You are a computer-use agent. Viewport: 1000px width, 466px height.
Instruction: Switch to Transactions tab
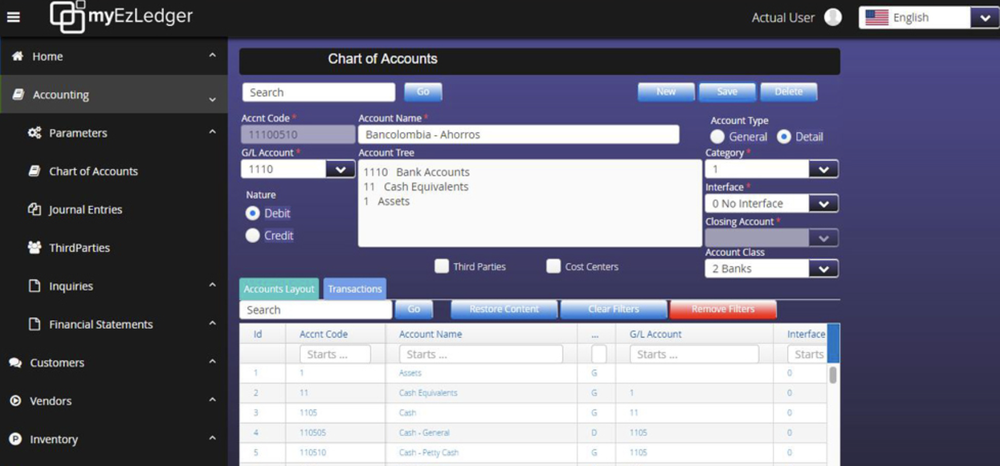click(x=355, y=289)
